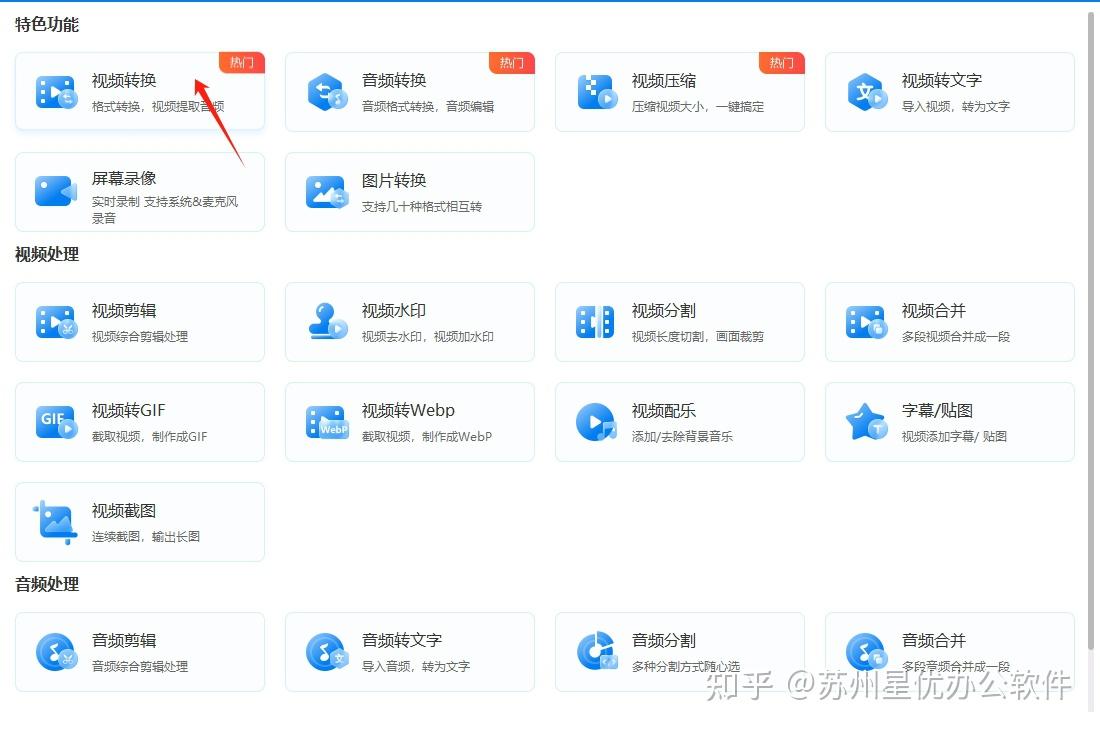Launch the 视频合并 video merge tool
The image size is (1100, 731).
[950, 321]
